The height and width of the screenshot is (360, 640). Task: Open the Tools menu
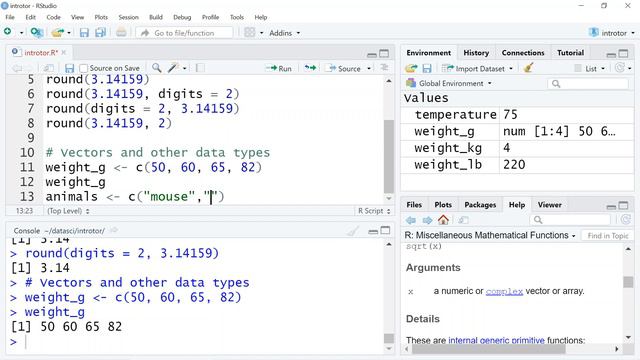point(237,17)
